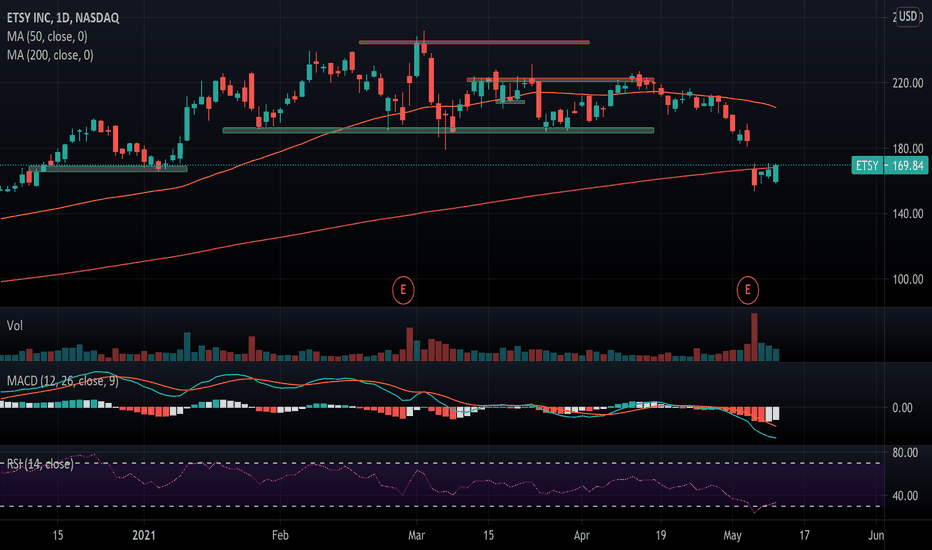932x550 pixels.
Task: Click the ETSY 169.84 price label
Action: [x=889, y=165]
